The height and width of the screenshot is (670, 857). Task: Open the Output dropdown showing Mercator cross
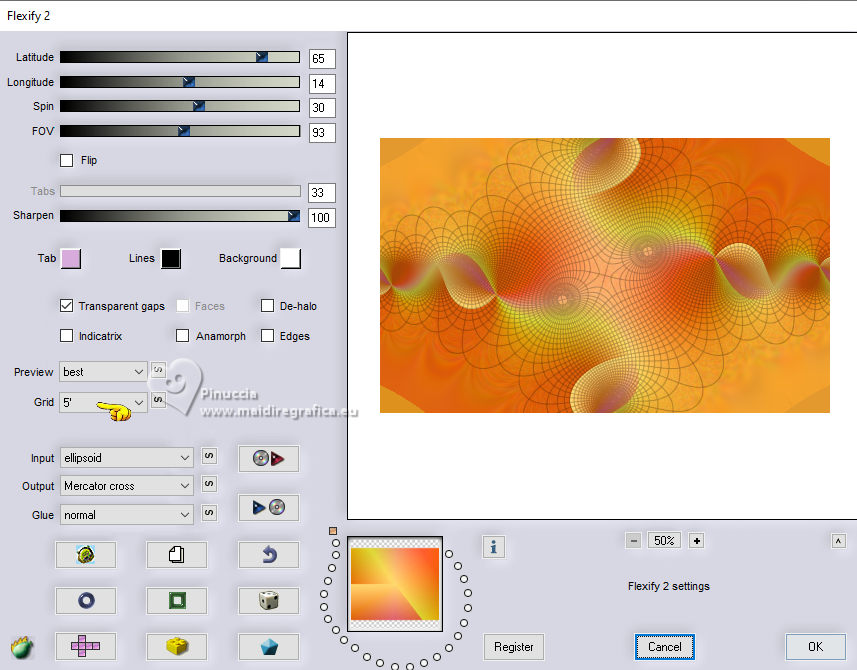(126, 485)
